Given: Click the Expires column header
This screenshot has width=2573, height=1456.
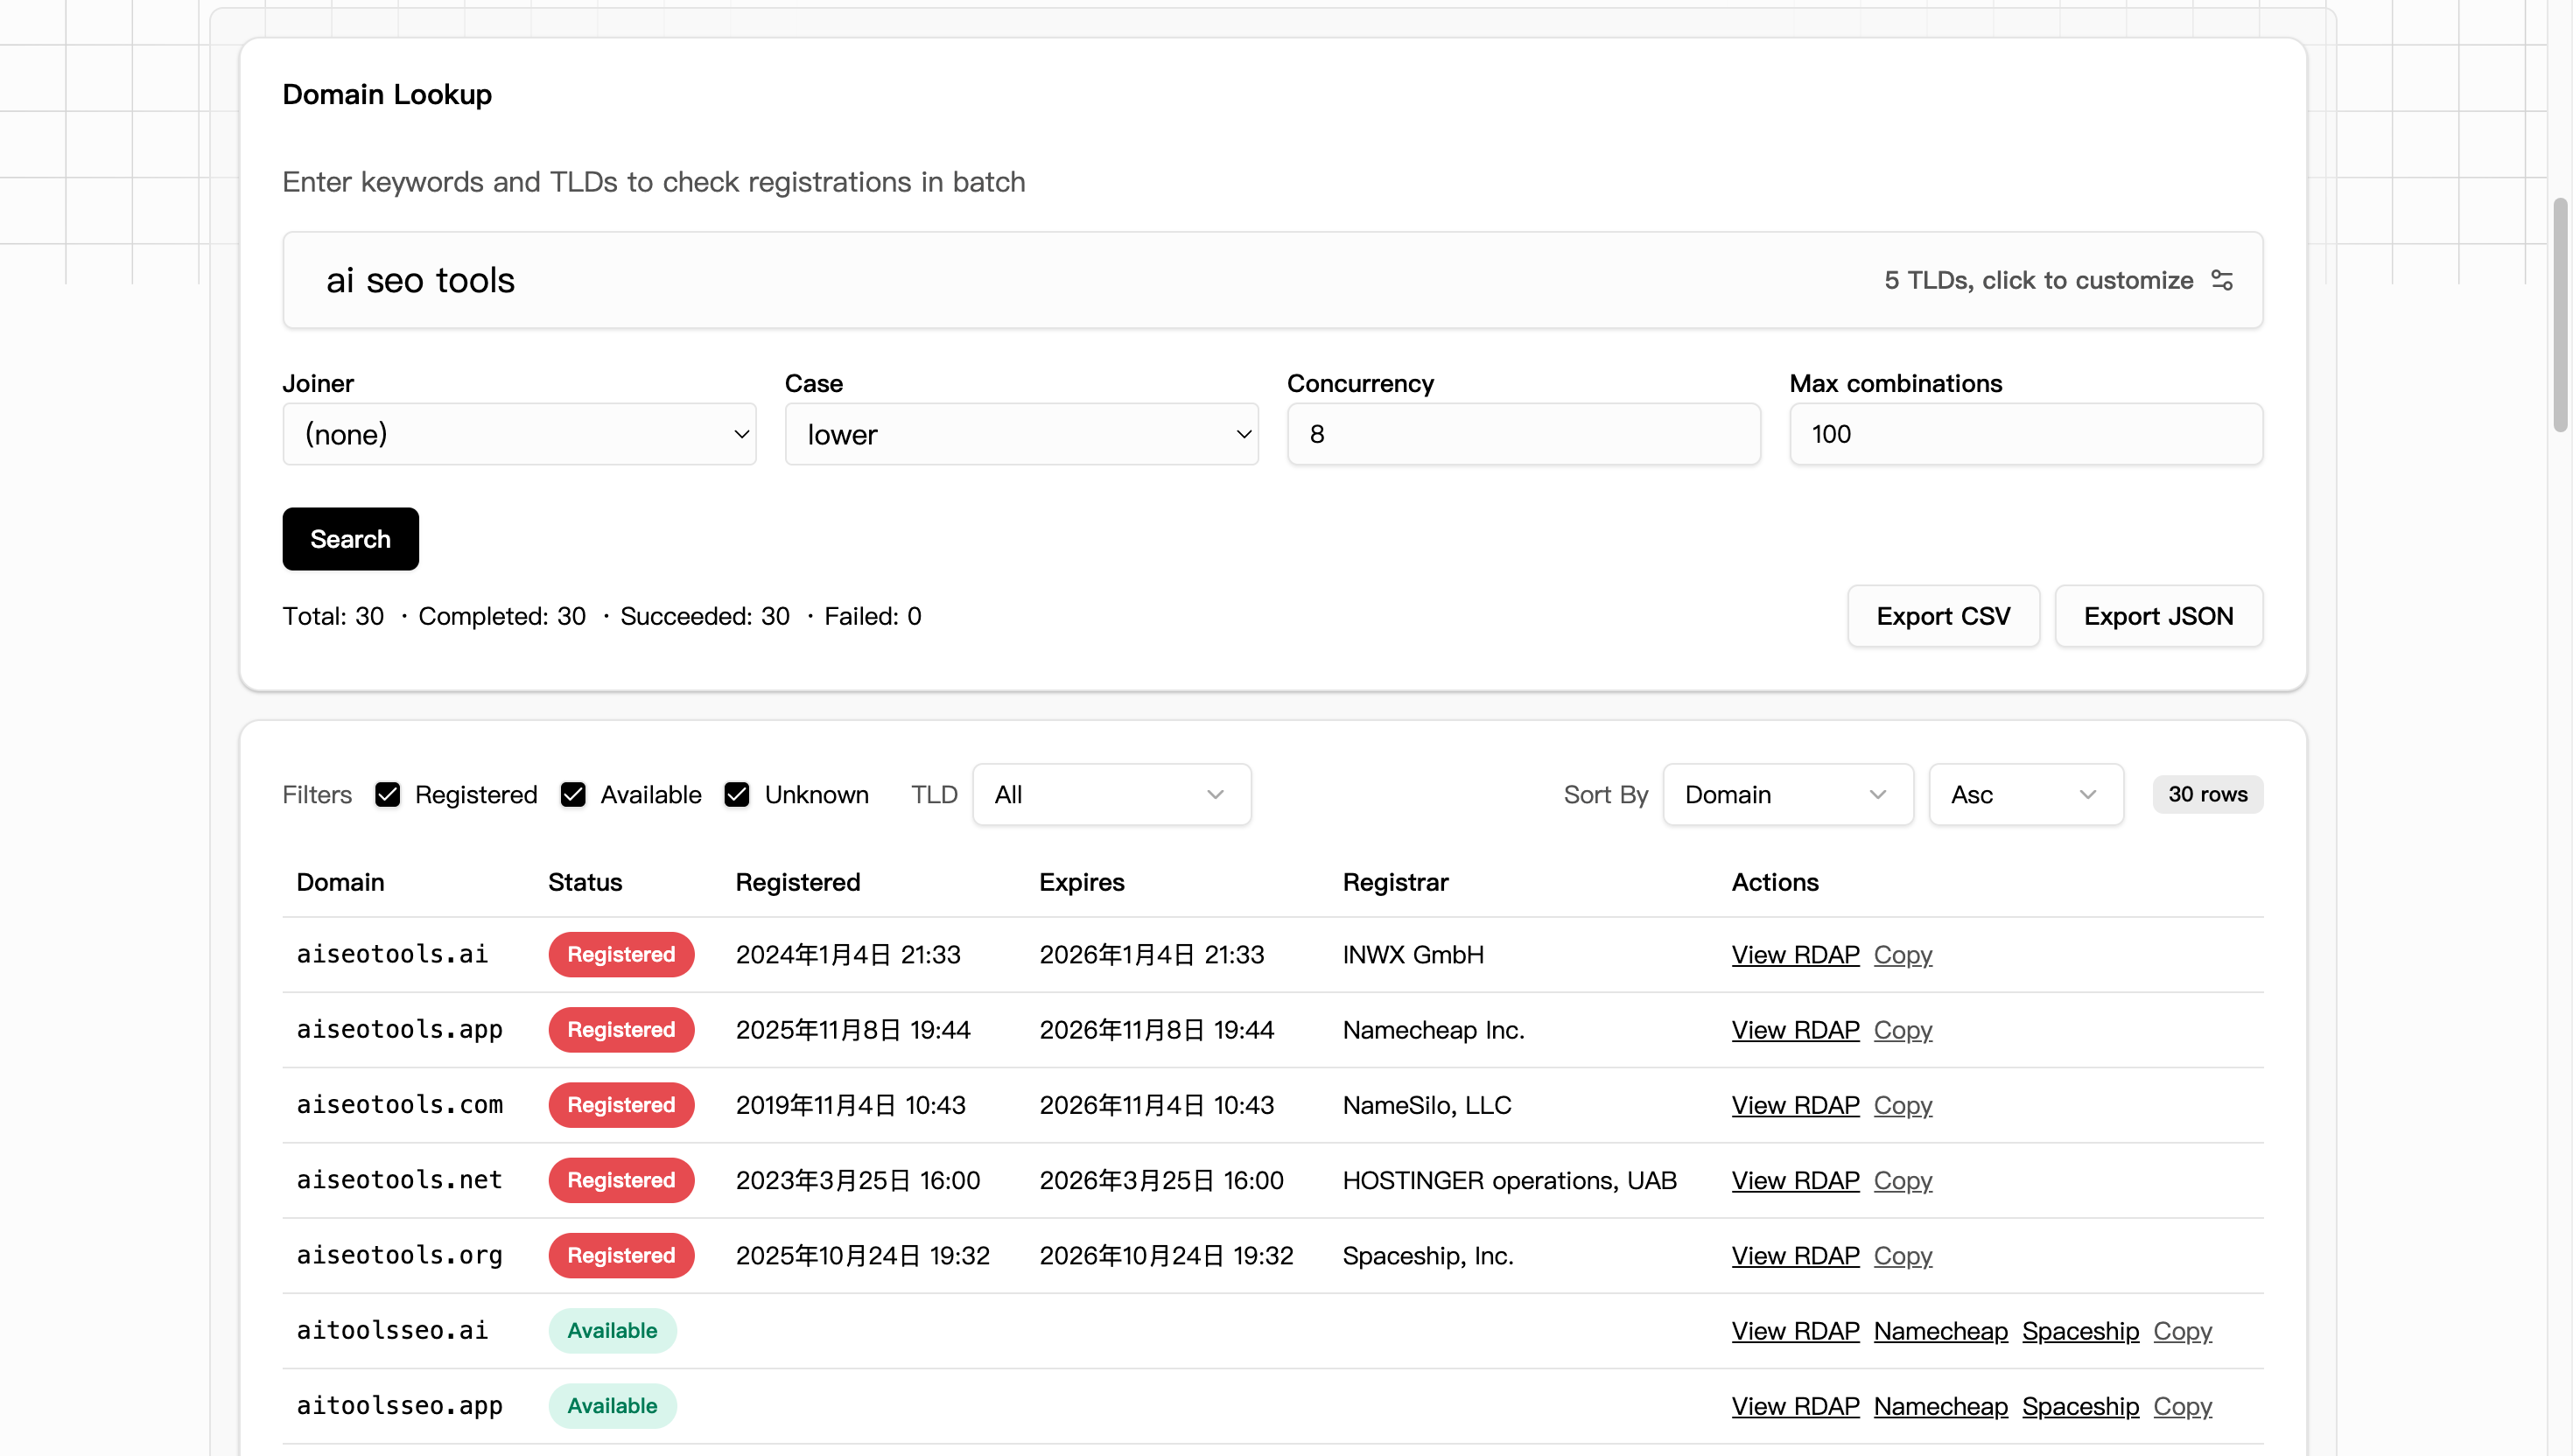Looking at the screenshot, I should (x=1081, y=882).
